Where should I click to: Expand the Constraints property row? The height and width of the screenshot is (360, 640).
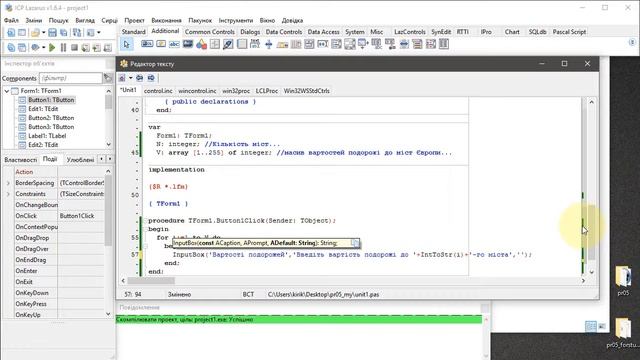8,194
